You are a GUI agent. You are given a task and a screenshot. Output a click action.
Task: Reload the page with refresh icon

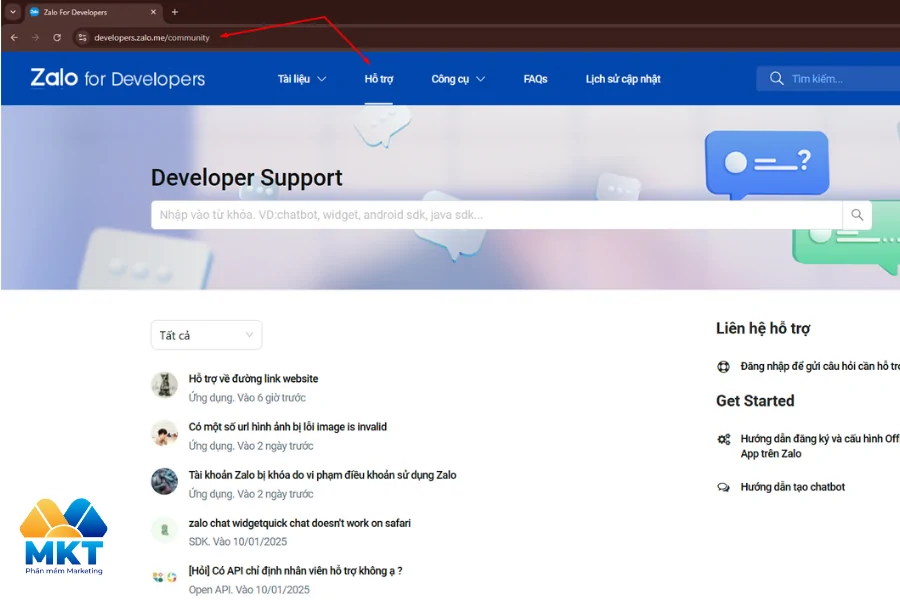57,37
